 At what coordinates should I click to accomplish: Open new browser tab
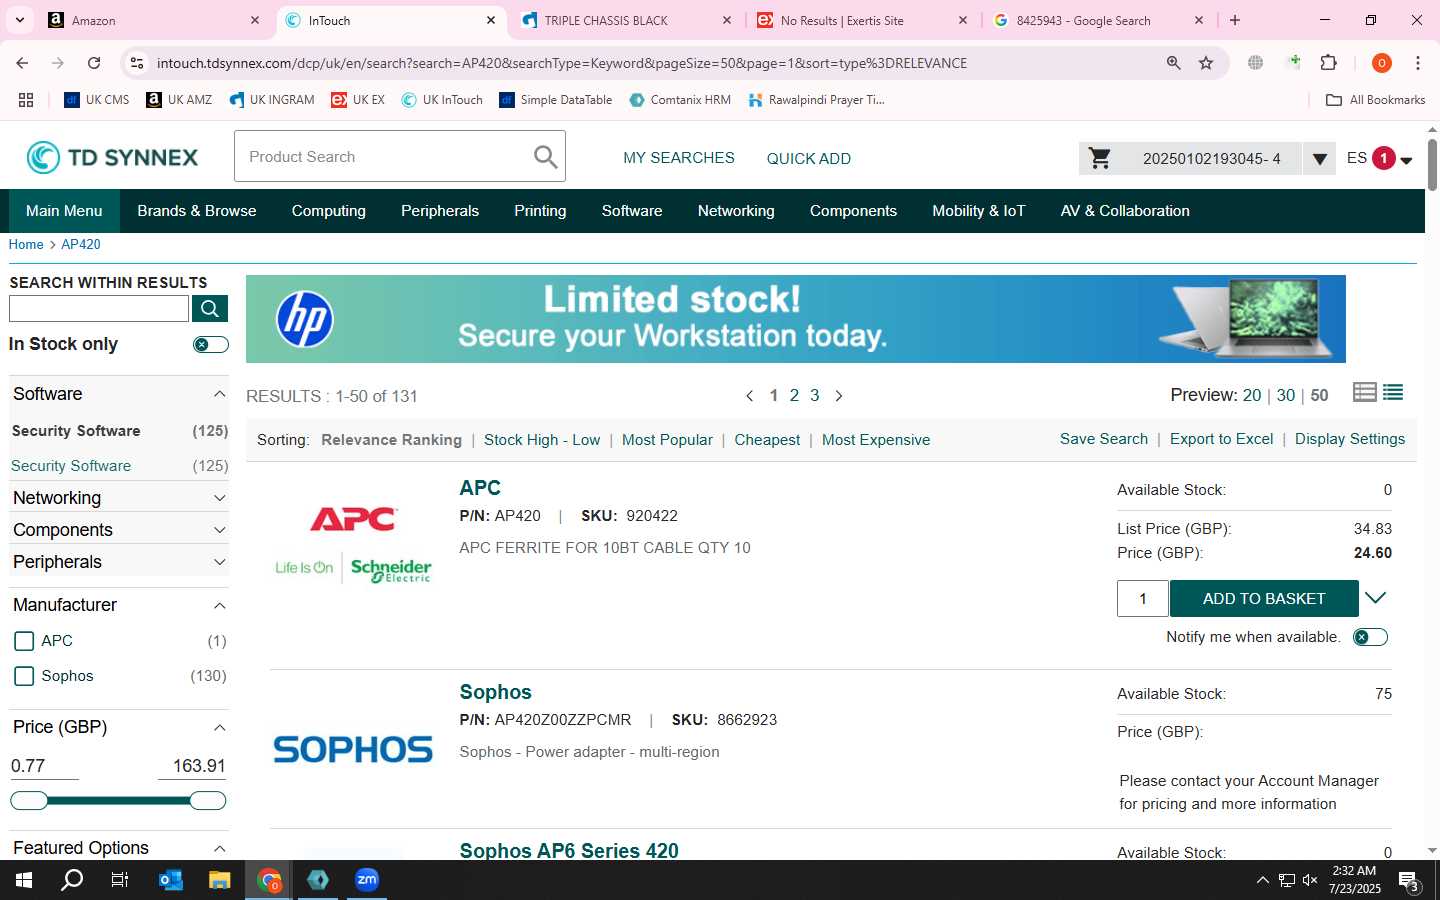tap(1235, 20)
